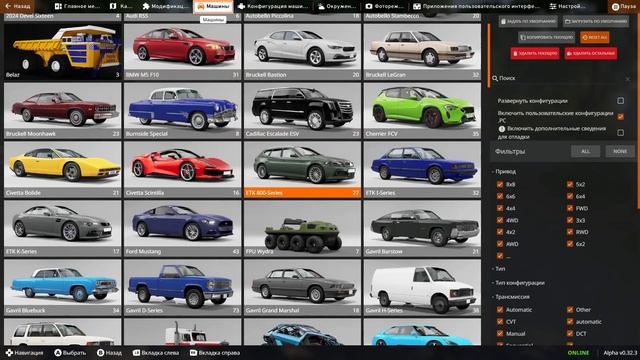640x360 pixels.
Task: Collapse the Трансмиссия filter section
Action: (511, 297)
